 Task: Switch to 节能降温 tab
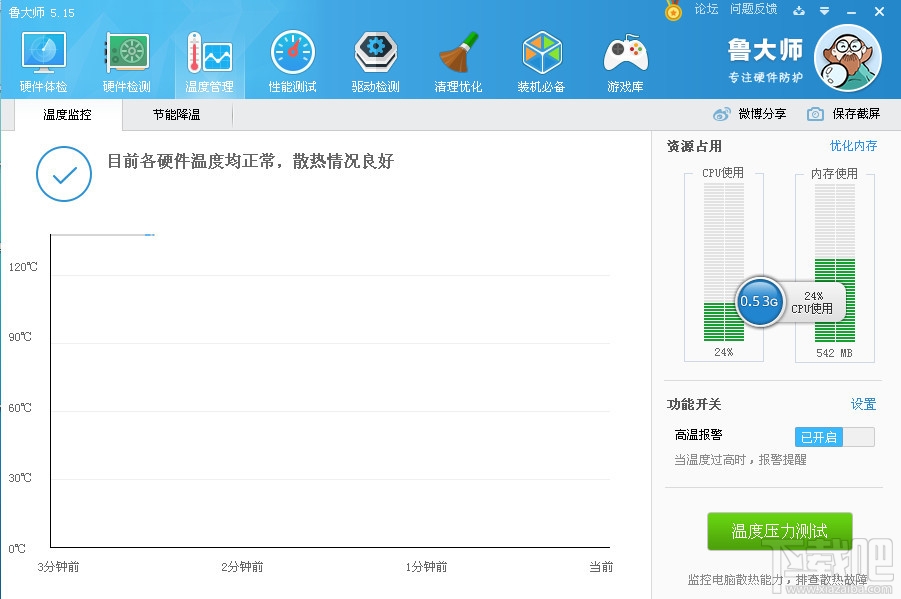176,115
